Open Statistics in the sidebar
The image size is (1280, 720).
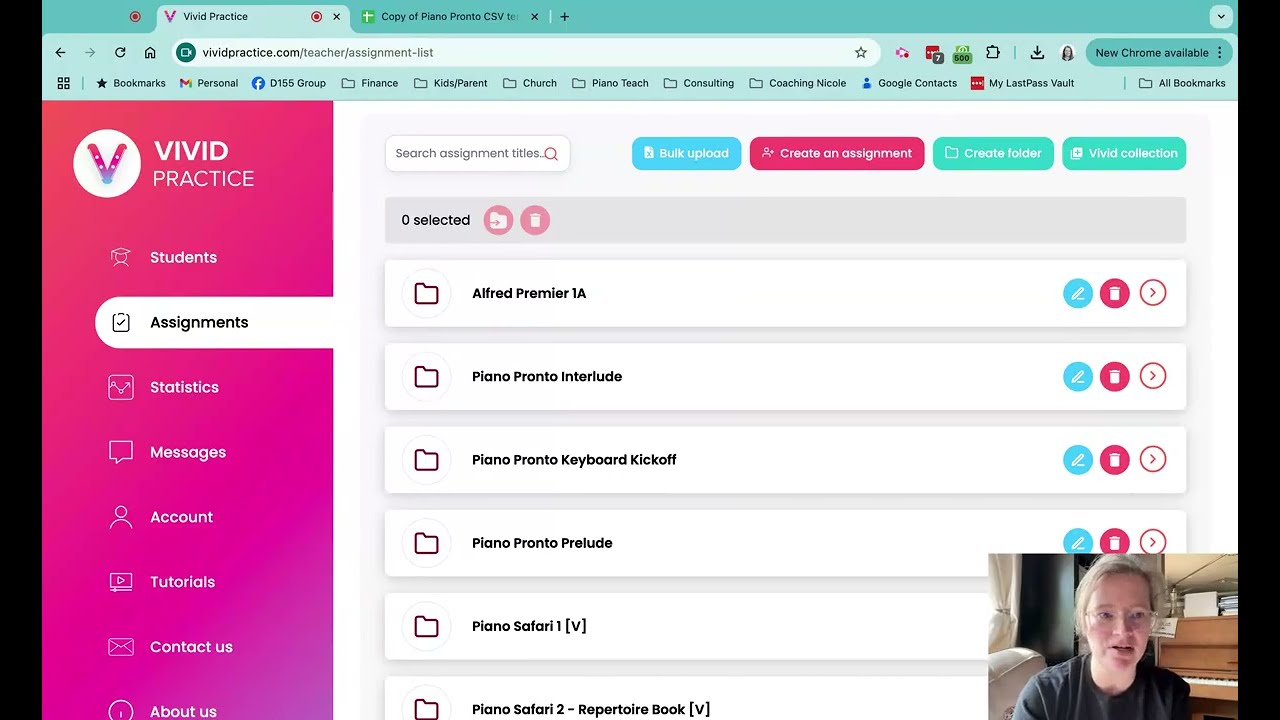[x=184, y=387]
